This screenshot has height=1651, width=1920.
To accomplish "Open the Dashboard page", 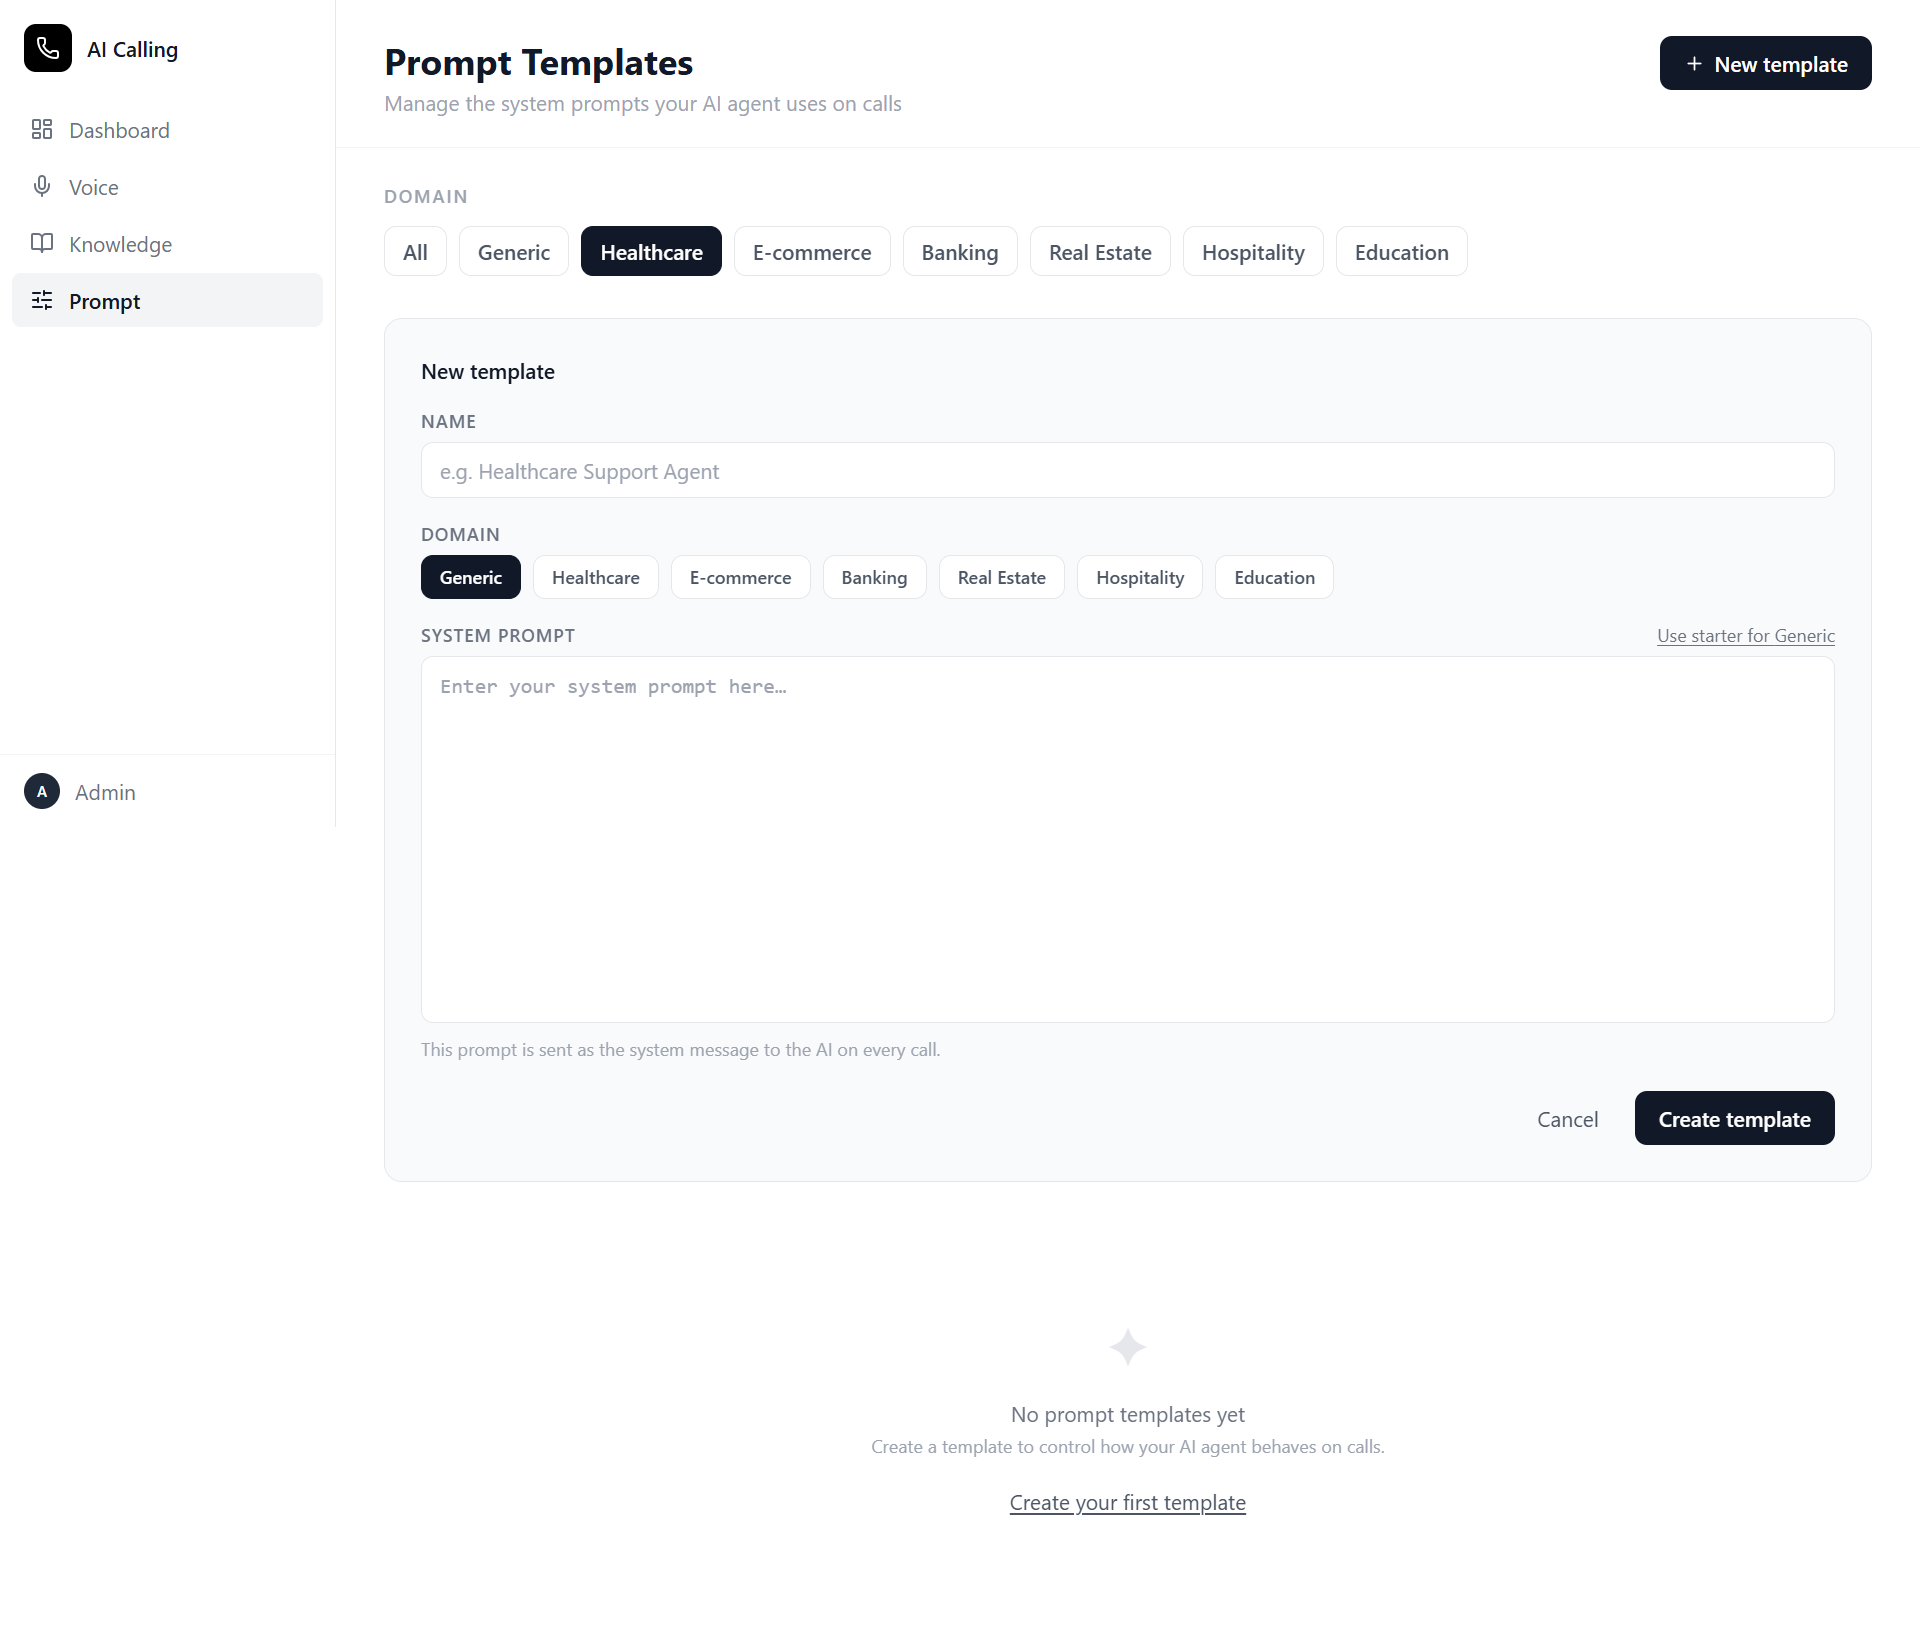I will point(167,130).
